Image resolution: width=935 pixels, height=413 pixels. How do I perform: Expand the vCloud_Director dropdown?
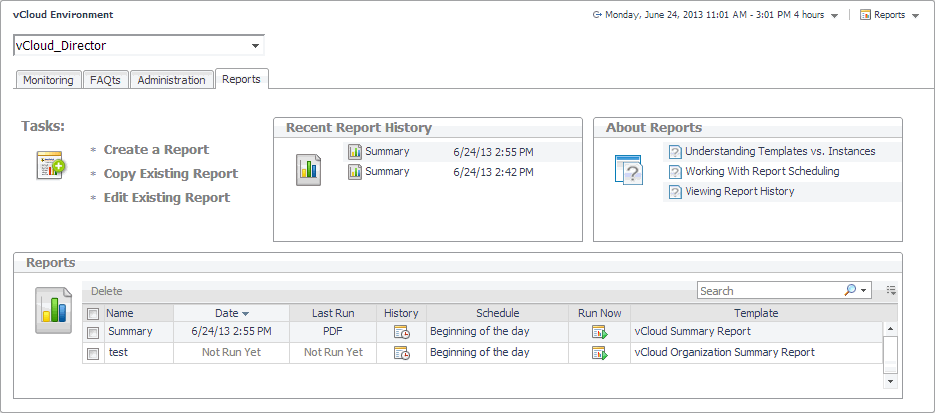tap(256, 46)
